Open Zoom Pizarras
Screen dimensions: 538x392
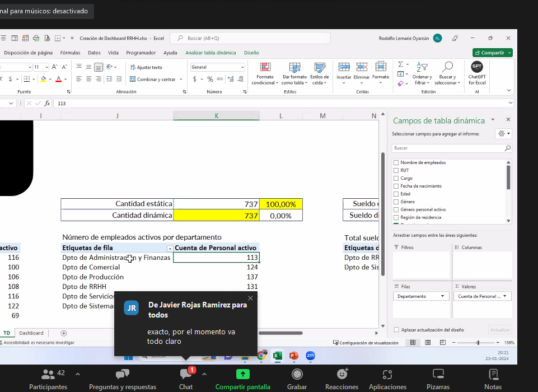click(438, 379)
